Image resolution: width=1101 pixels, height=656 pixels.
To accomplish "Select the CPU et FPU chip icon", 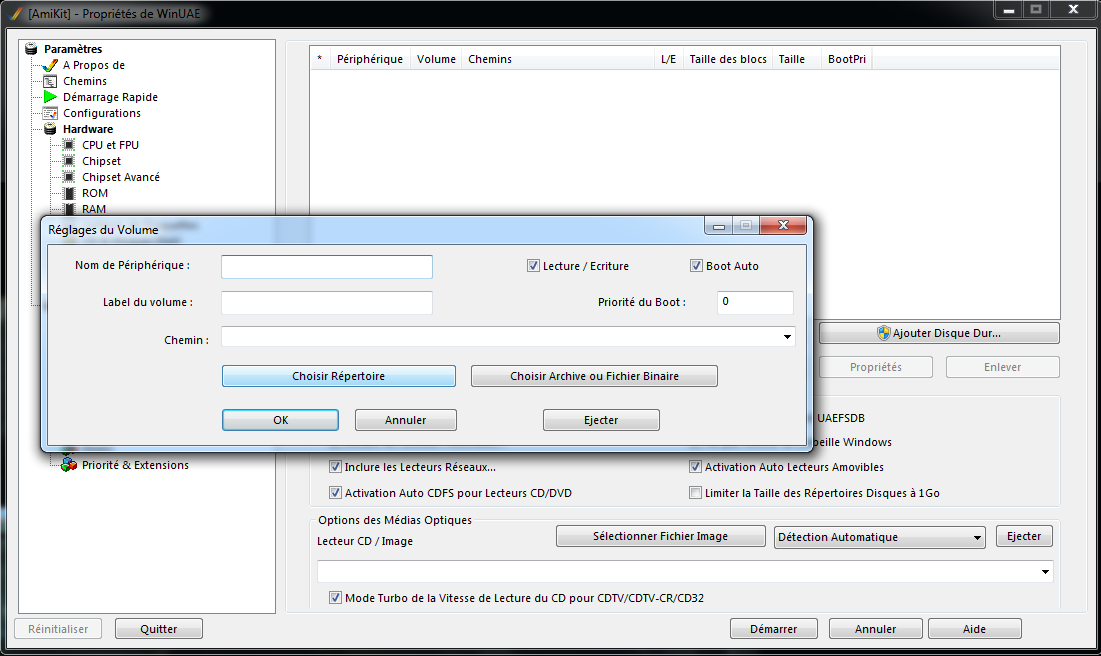I will click(x=69, y=145).
